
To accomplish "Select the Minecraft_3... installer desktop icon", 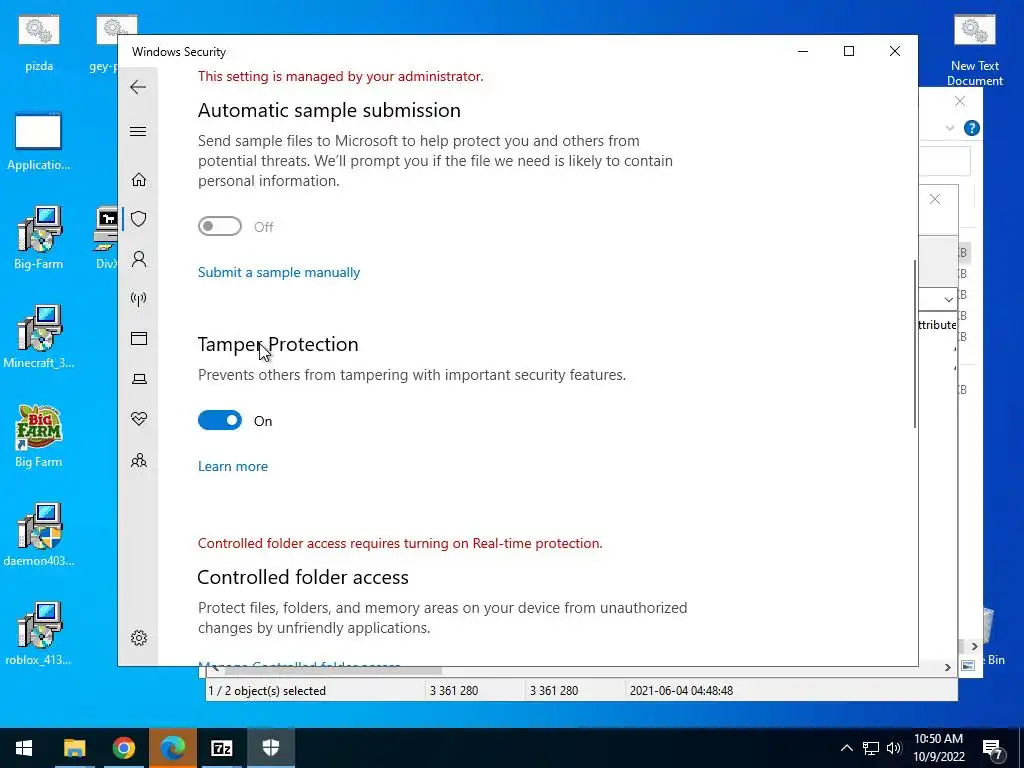I will 39,337.
